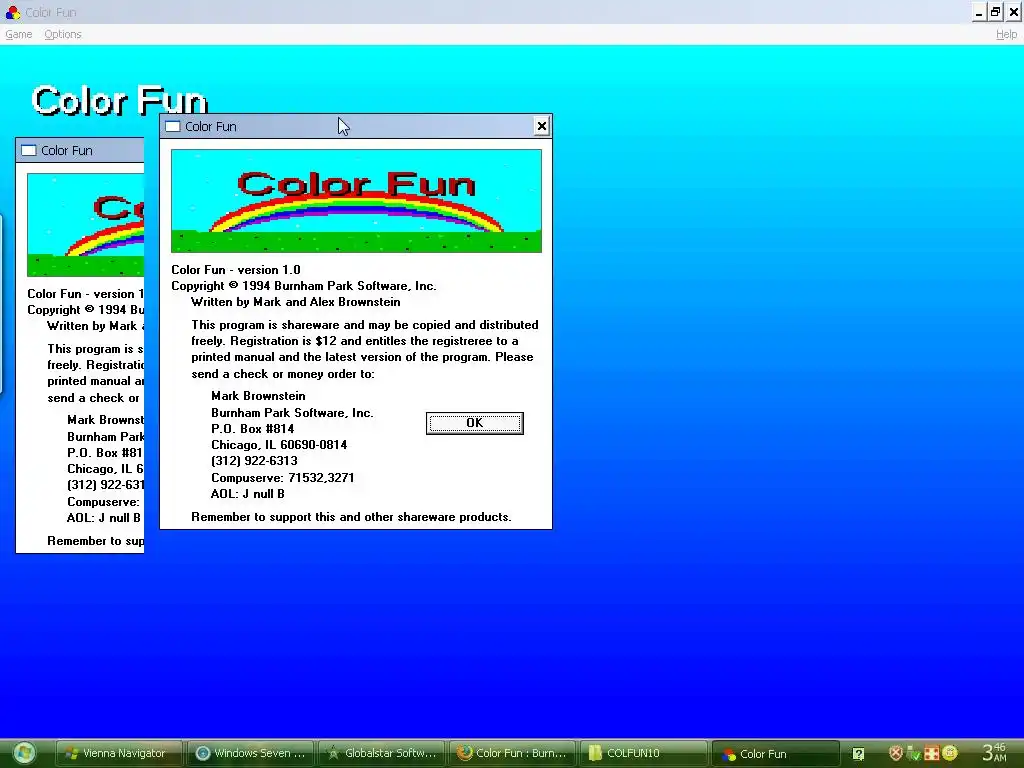This screenshot has height=768, width=1024.
Task: Open the Help menu
Action: click(x=1006, y=34)
